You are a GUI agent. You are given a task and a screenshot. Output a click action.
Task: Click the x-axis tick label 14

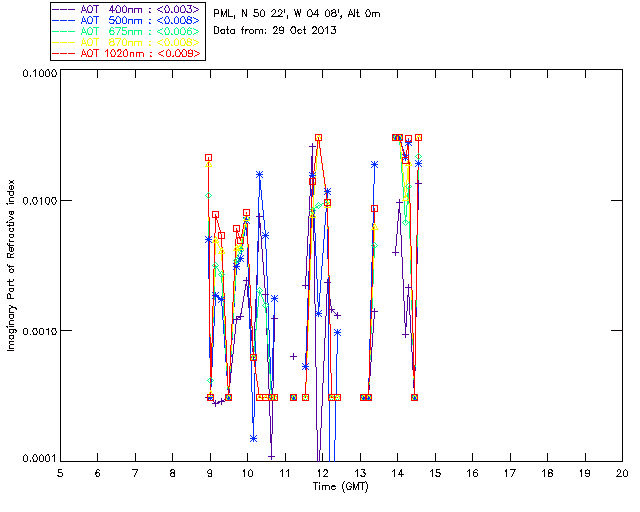[398, 473]
